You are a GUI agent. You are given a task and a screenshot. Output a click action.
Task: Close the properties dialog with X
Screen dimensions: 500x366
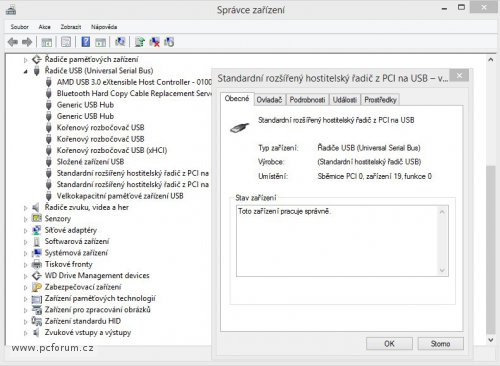(459, 76)
